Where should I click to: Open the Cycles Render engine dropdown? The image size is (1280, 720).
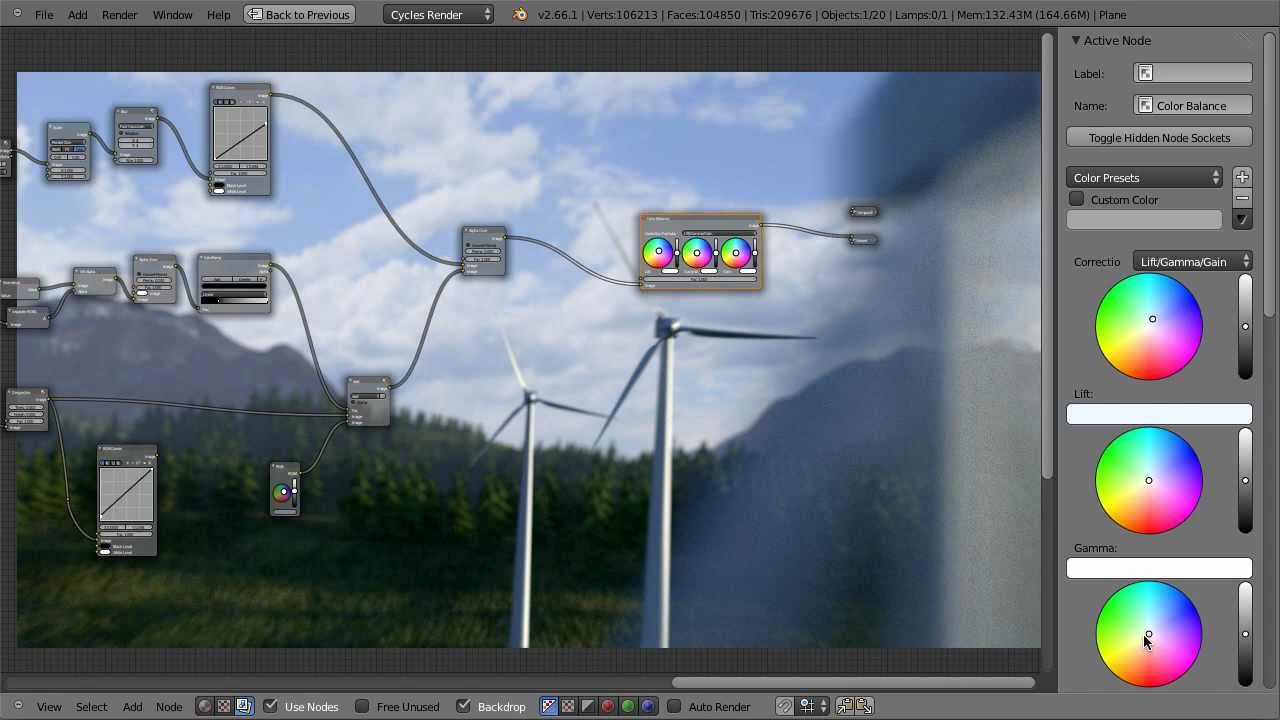click(x=439, y=14)
